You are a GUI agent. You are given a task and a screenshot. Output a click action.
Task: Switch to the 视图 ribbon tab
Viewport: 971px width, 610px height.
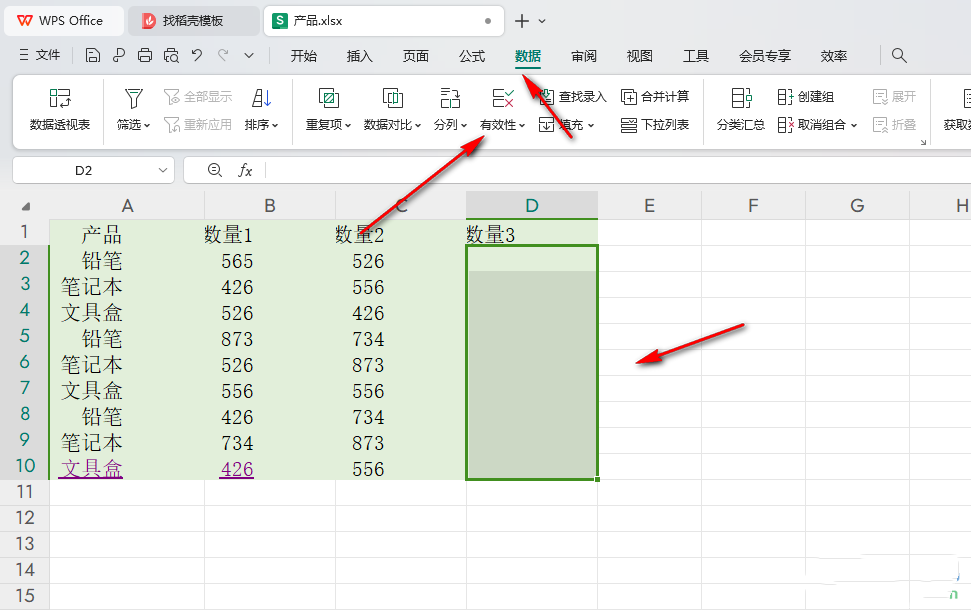[640, 56]
